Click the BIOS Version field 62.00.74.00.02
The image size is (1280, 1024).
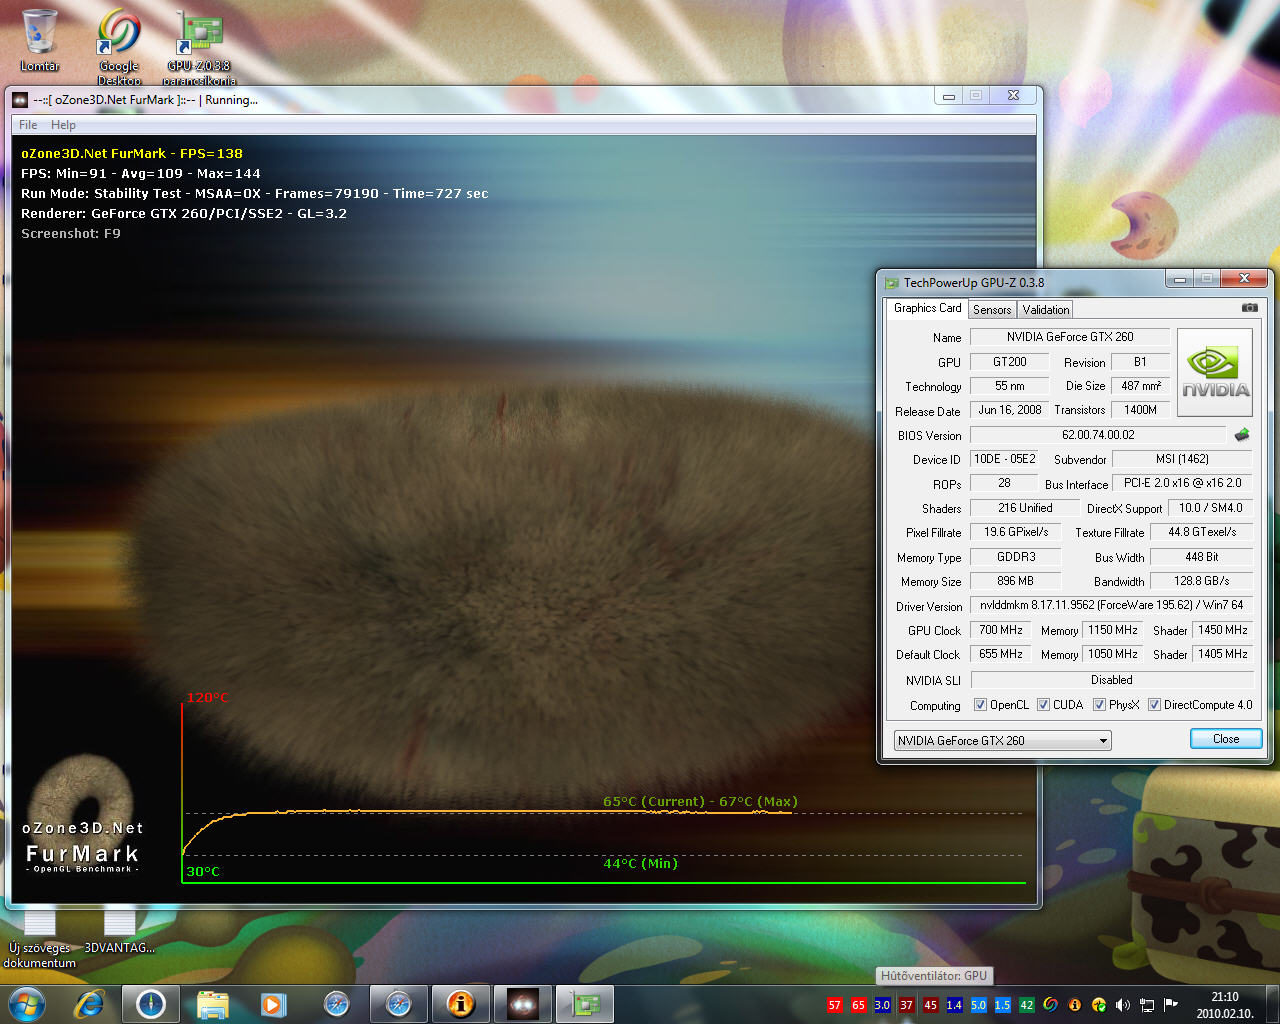(x=1098, y=435)
